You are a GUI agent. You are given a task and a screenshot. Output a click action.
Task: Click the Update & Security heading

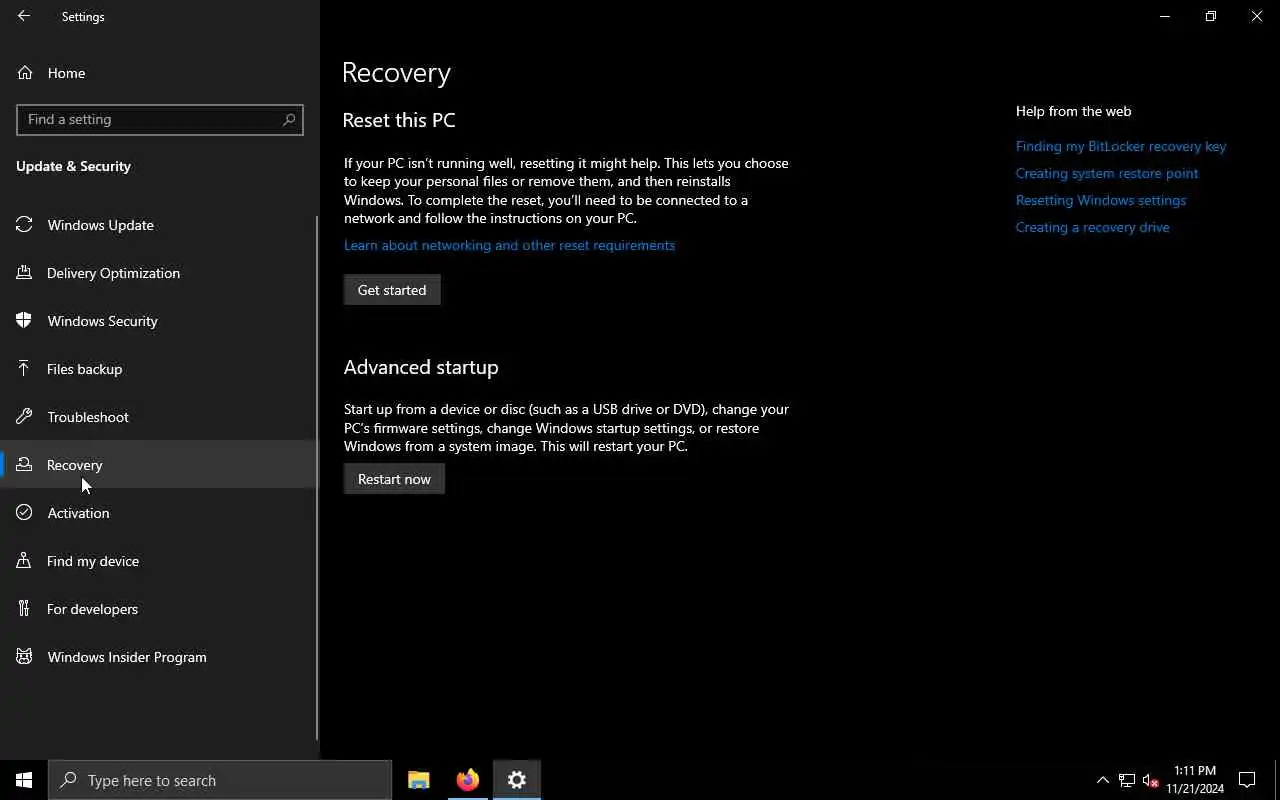73,166
